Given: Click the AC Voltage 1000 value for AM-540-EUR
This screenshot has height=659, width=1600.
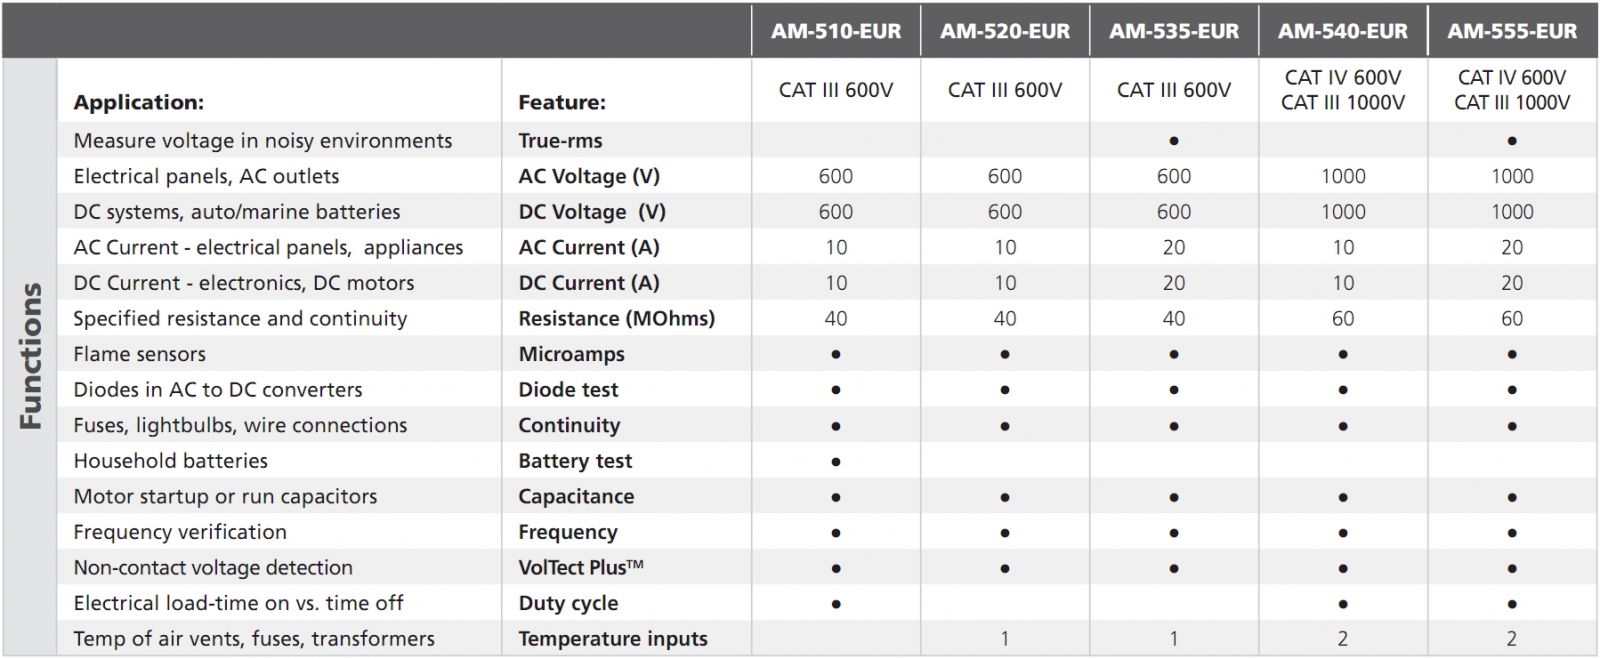Looking at the screenshot, I should (x=1343, y=177).
